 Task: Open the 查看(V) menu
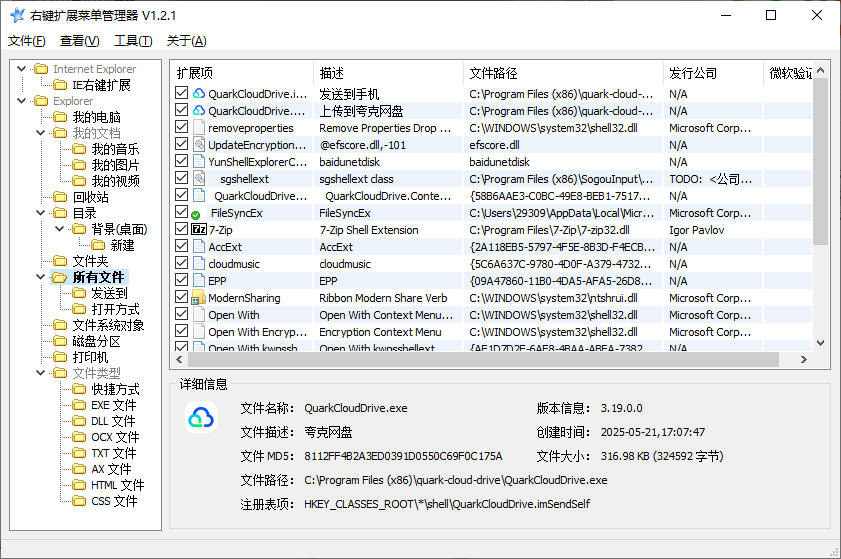pyautogui.click(x=79, y=41)
